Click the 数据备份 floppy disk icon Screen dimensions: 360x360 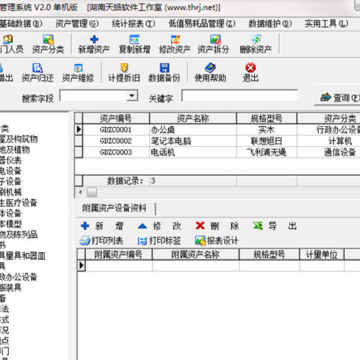164,68
